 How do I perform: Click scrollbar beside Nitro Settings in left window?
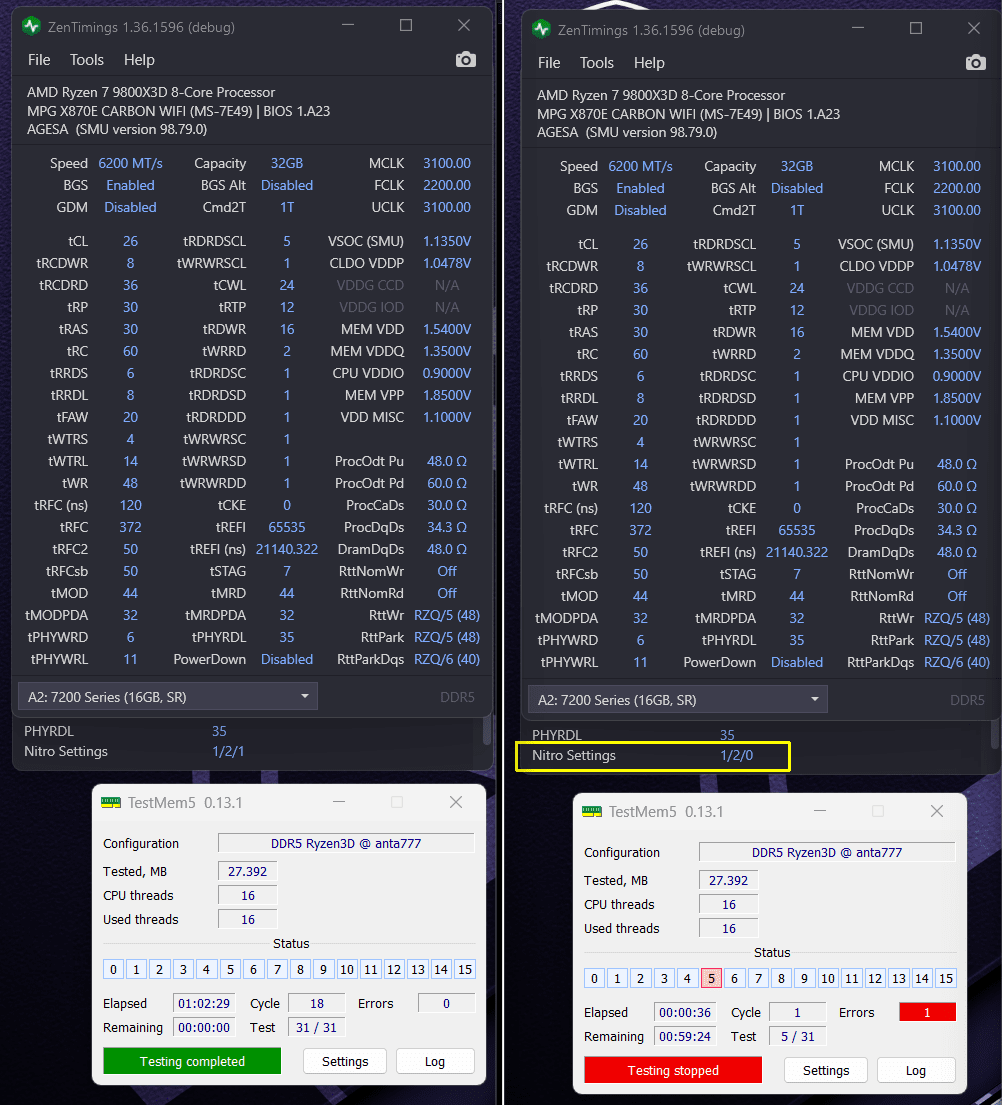(486, 731)
